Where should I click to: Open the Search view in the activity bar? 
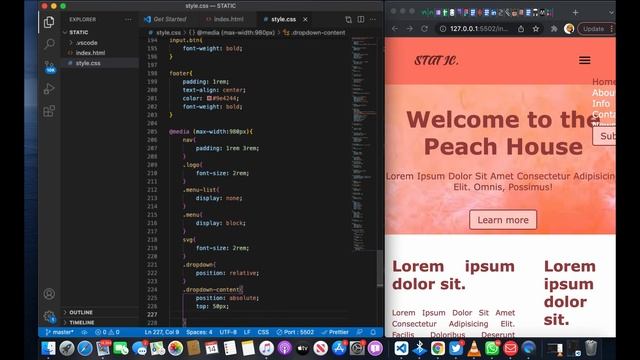(49, 44)
